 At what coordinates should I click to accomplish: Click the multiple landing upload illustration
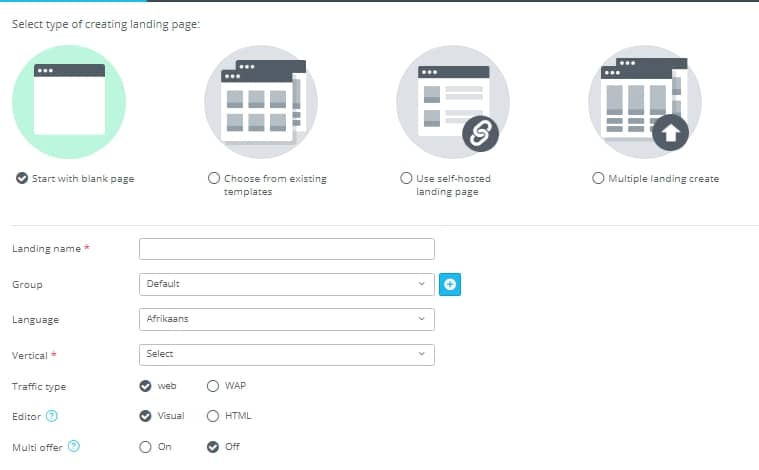pos(645,102)
